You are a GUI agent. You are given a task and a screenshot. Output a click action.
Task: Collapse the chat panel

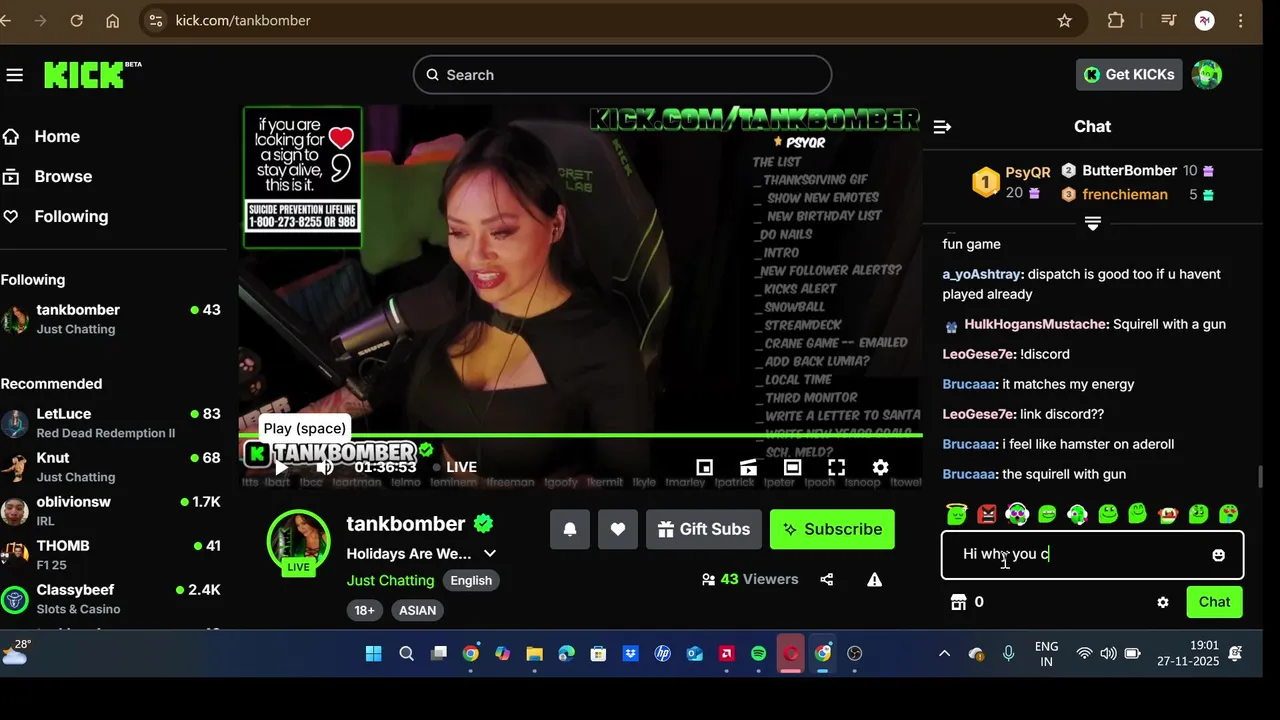[942, 127]
